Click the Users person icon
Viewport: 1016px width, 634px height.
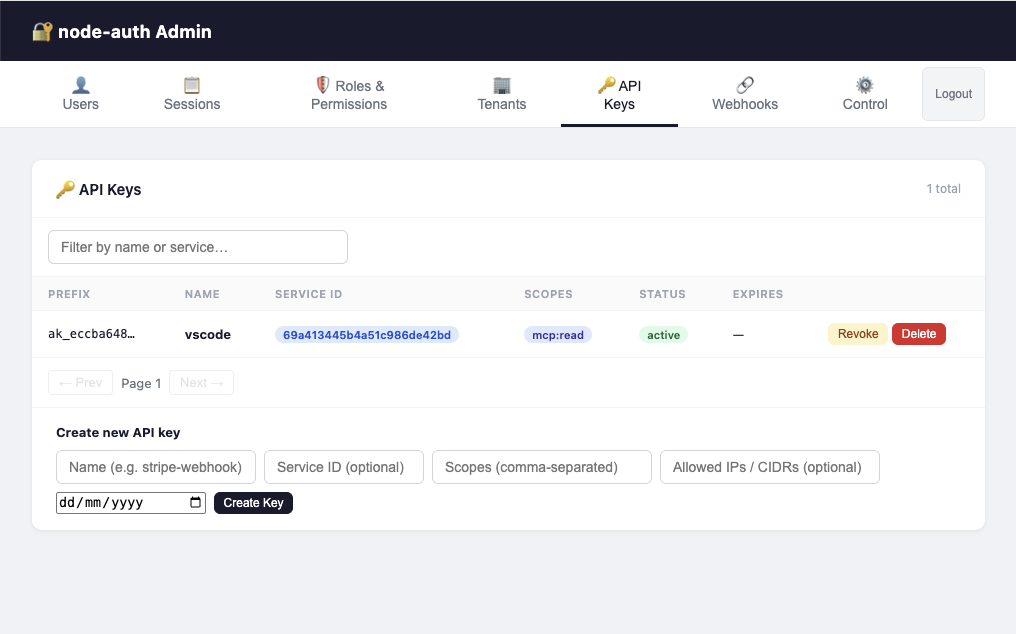pyautogui.click(x=81, y=83)
